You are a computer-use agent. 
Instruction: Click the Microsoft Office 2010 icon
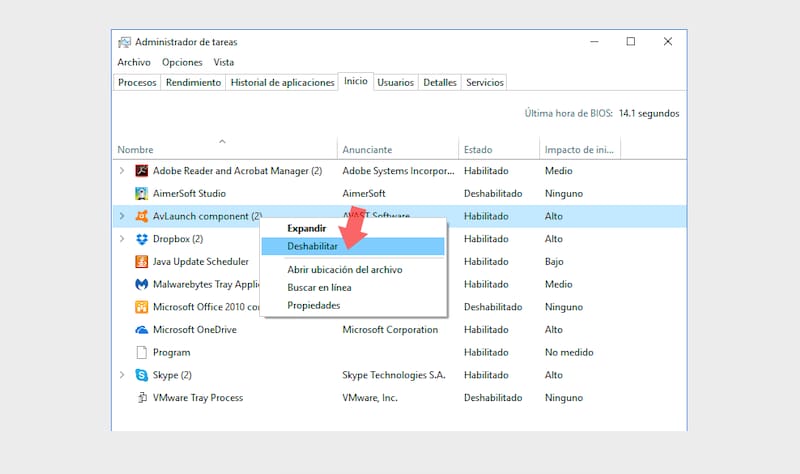click(x=141, y=307)
